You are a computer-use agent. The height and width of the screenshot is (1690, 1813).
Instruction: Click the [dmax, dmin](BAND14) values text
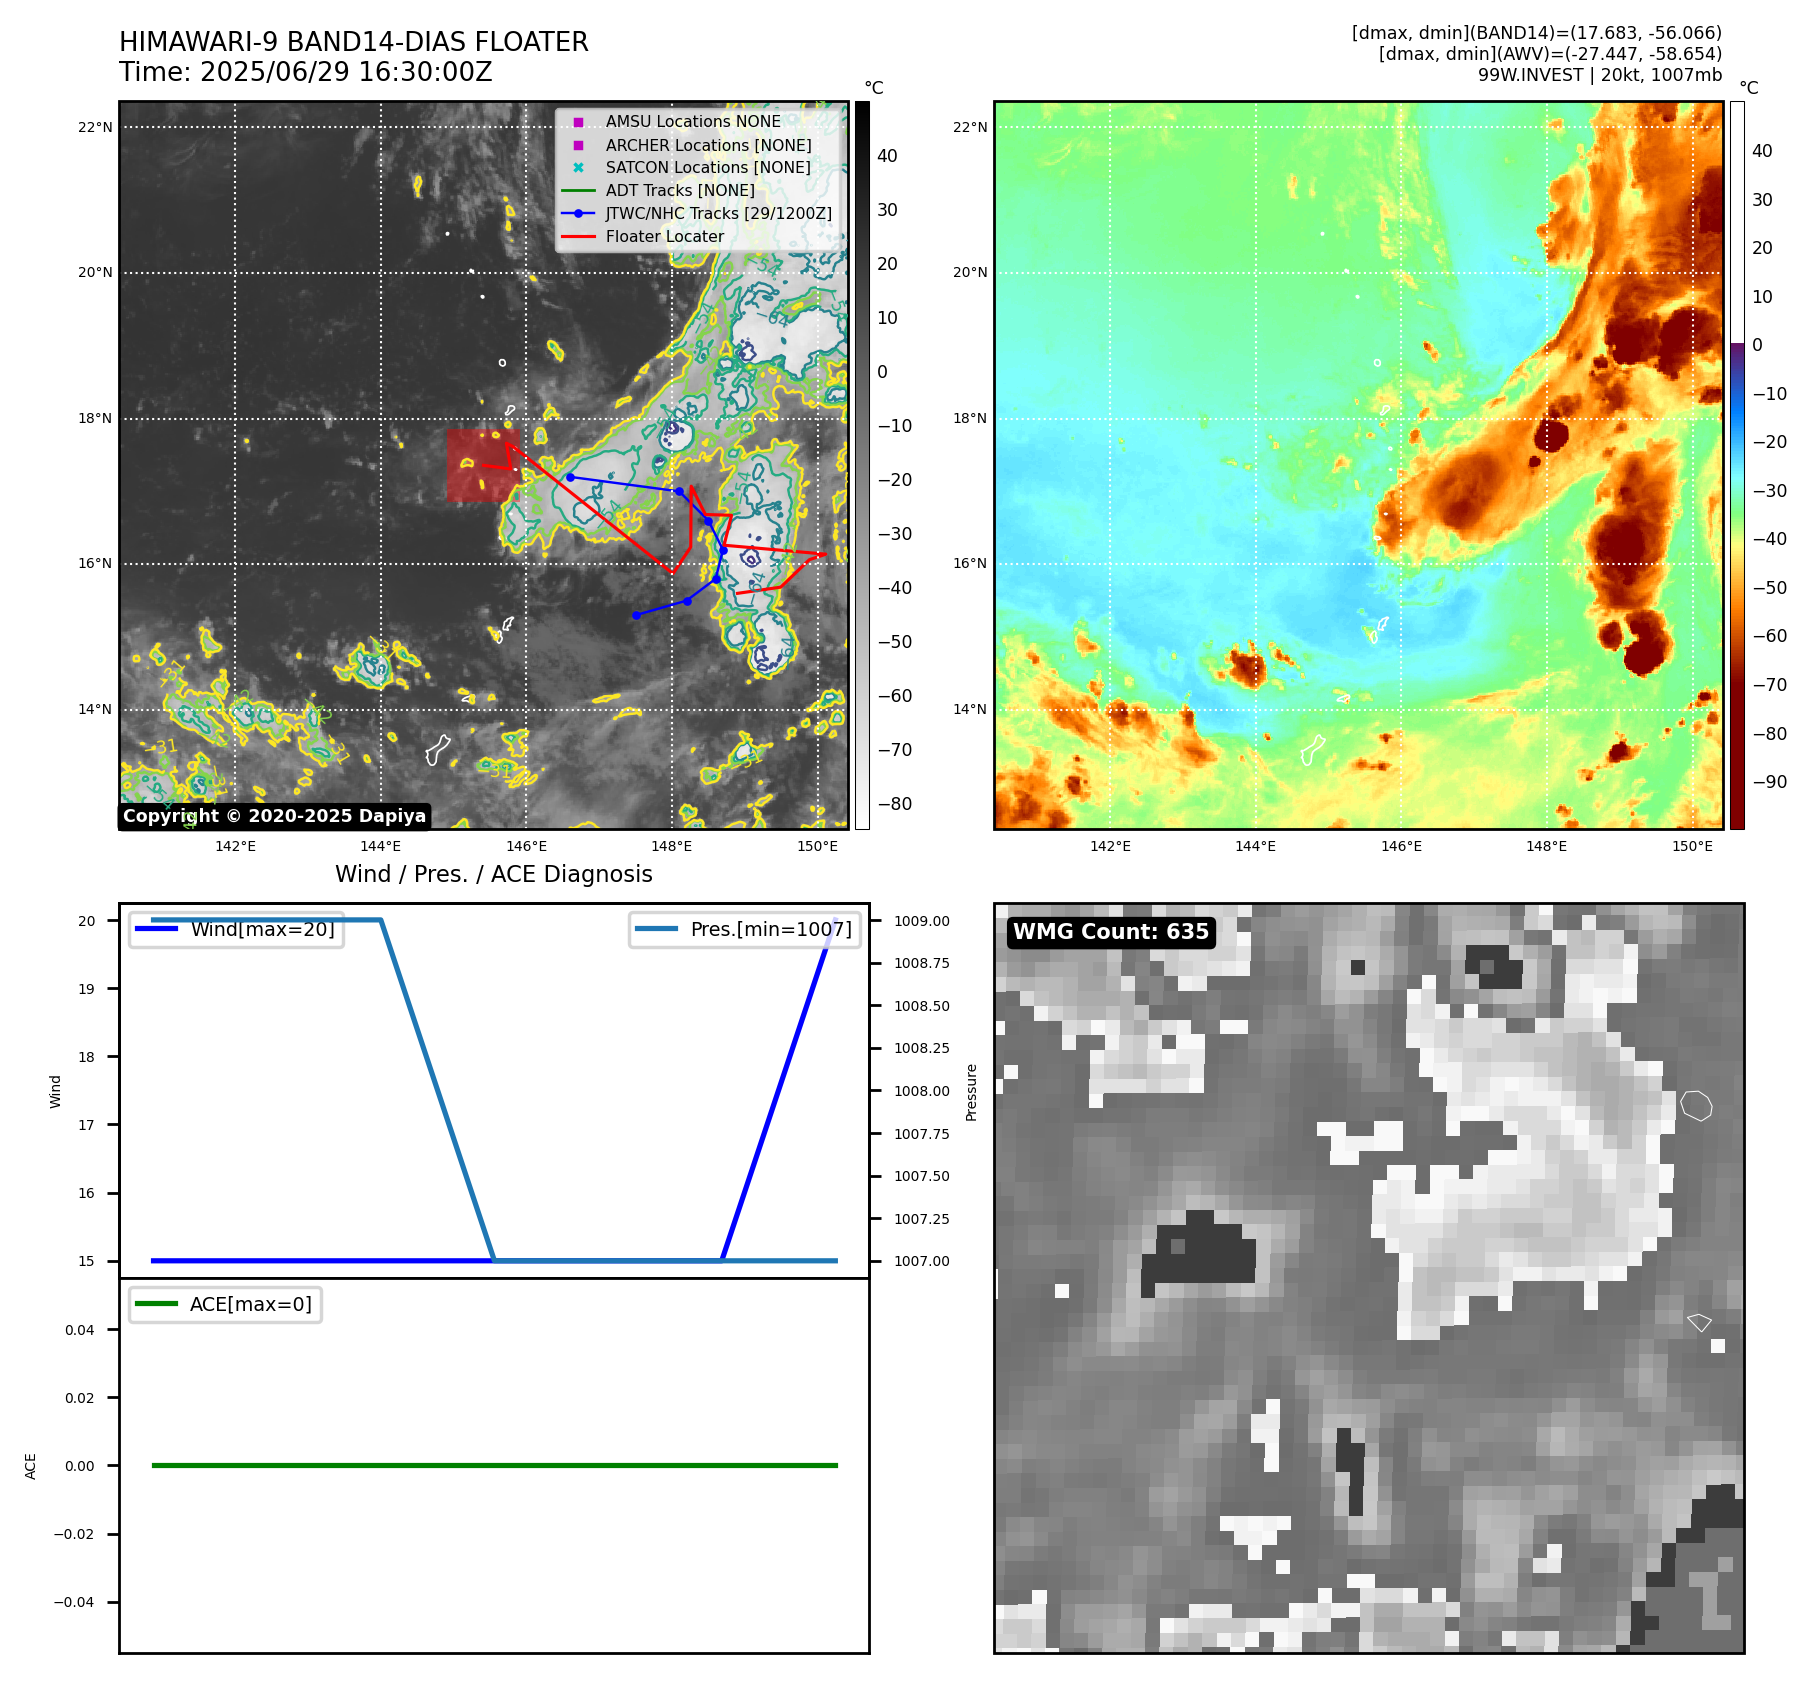pos(1537,33)
